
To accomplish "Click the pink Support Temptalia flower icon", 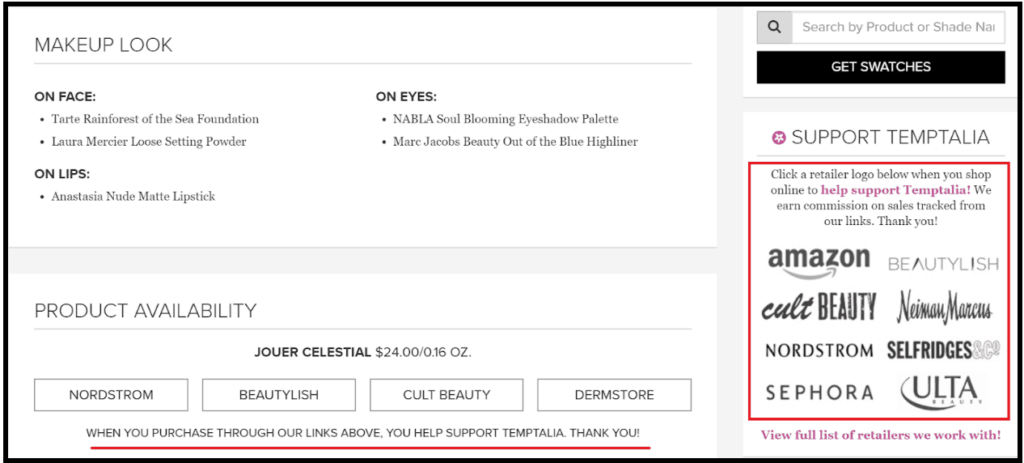I will pyautogui.click(x=778, y=138).
